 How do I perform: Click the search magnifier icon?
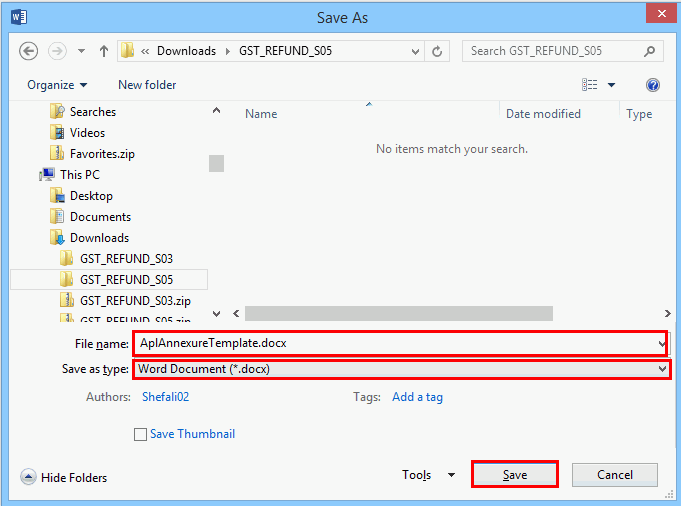click(650, 51)
